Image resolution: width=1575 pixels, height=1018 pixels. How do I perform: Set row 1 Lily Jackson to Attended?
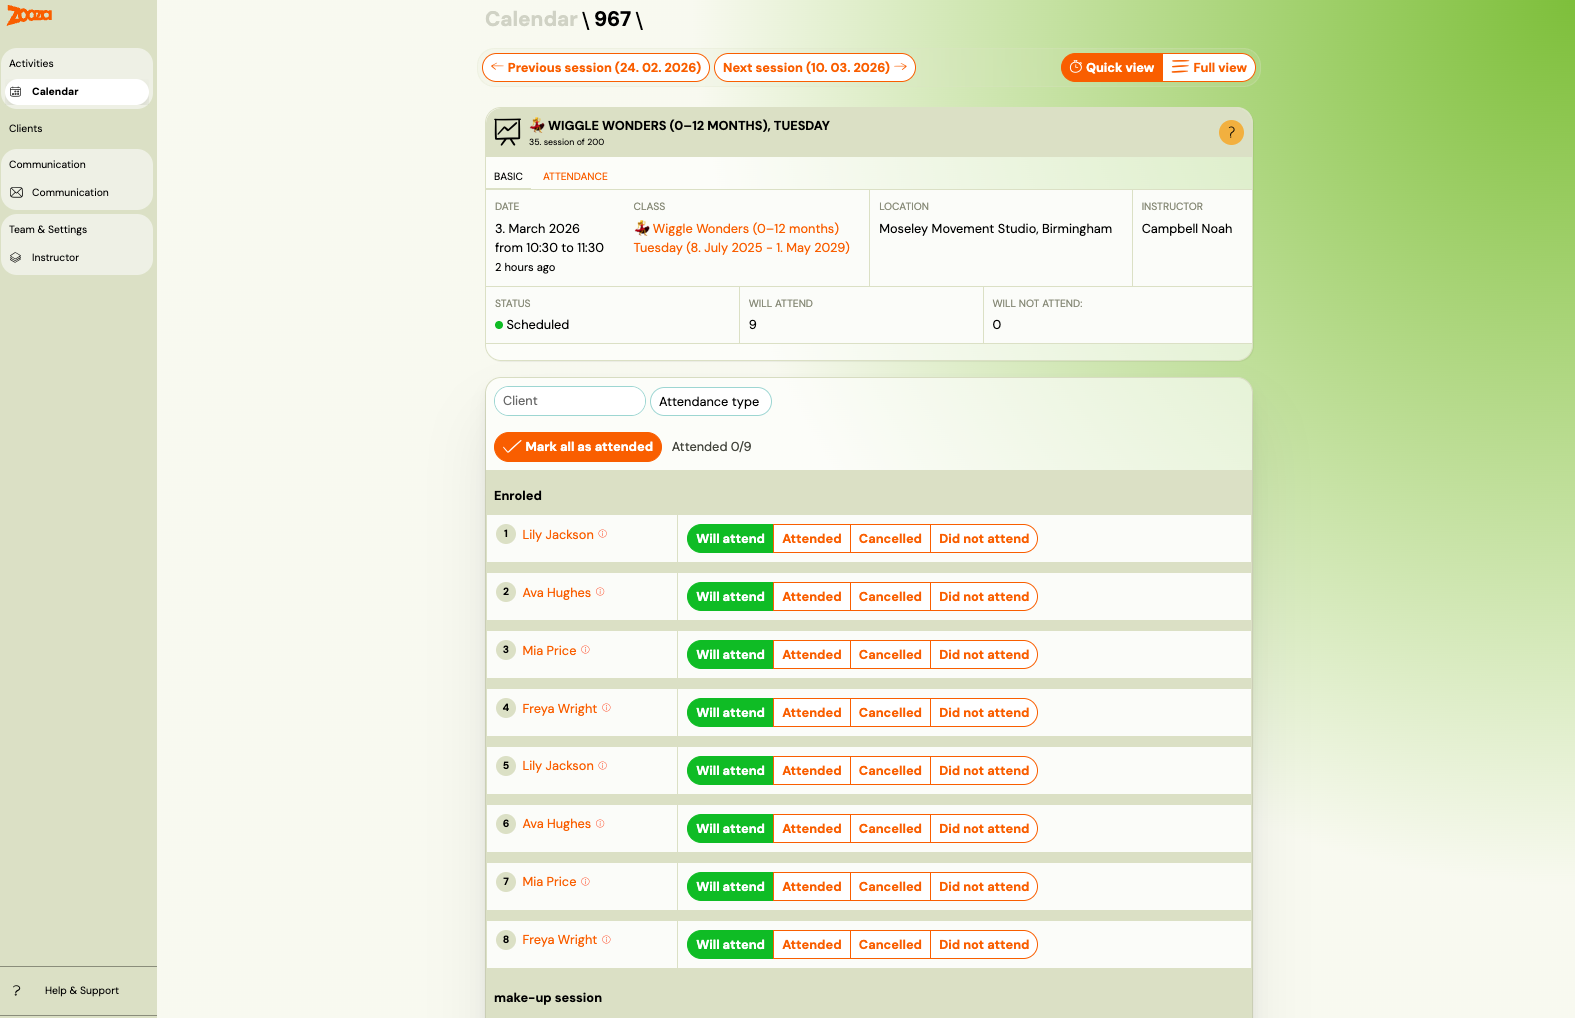pos(812,539)
